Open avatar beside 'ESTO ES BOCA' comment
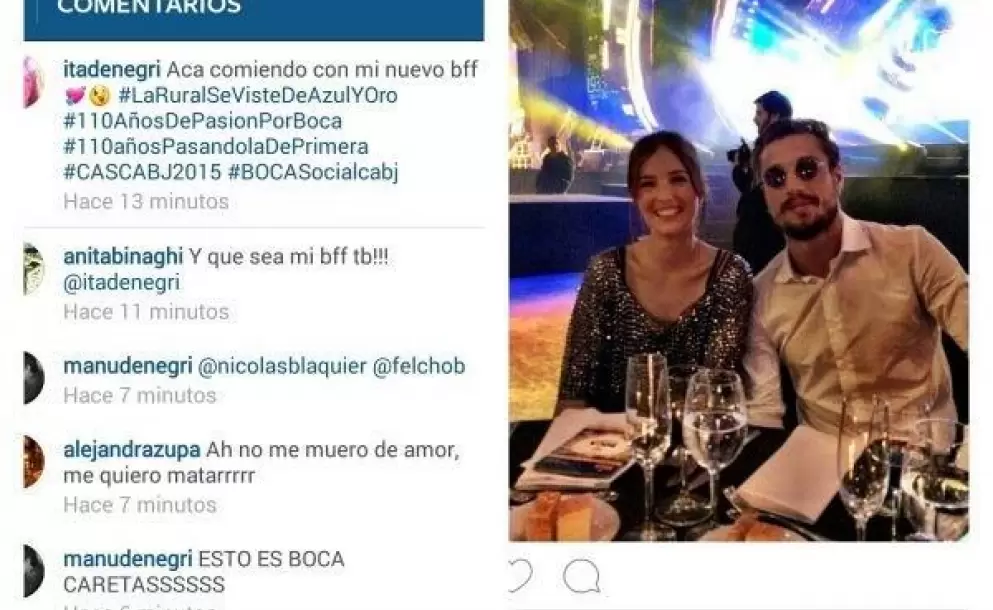The image size is (993, 610). point(33,571)
